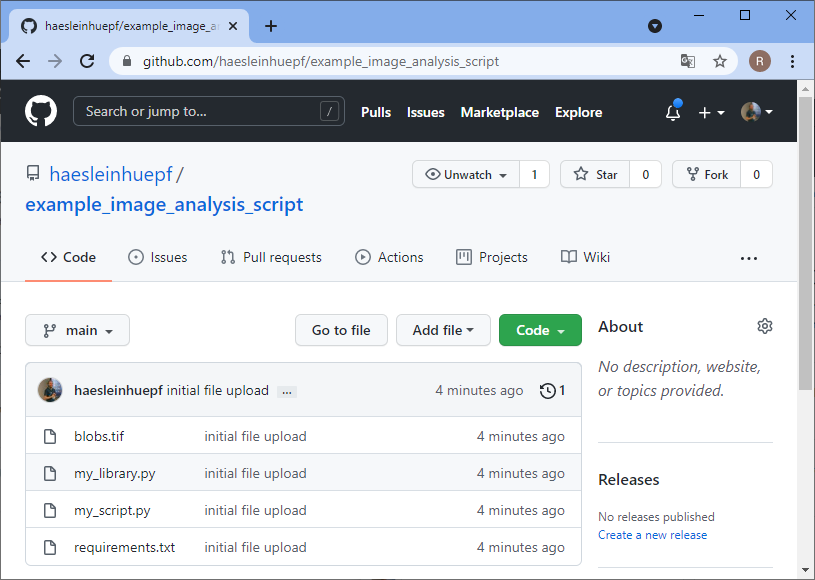
Task: Fork this repository
Action: 706,174
